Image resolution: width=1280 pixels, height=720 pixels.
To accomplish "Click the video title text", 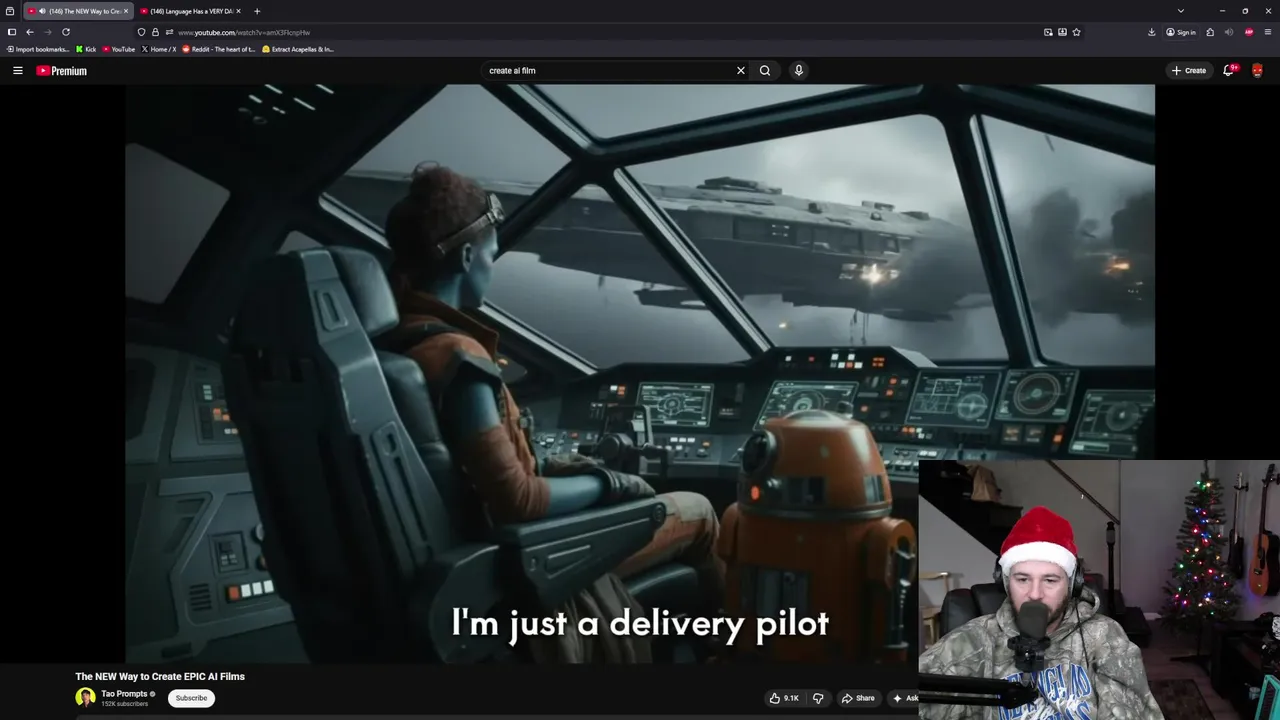I will coord(160,677).
